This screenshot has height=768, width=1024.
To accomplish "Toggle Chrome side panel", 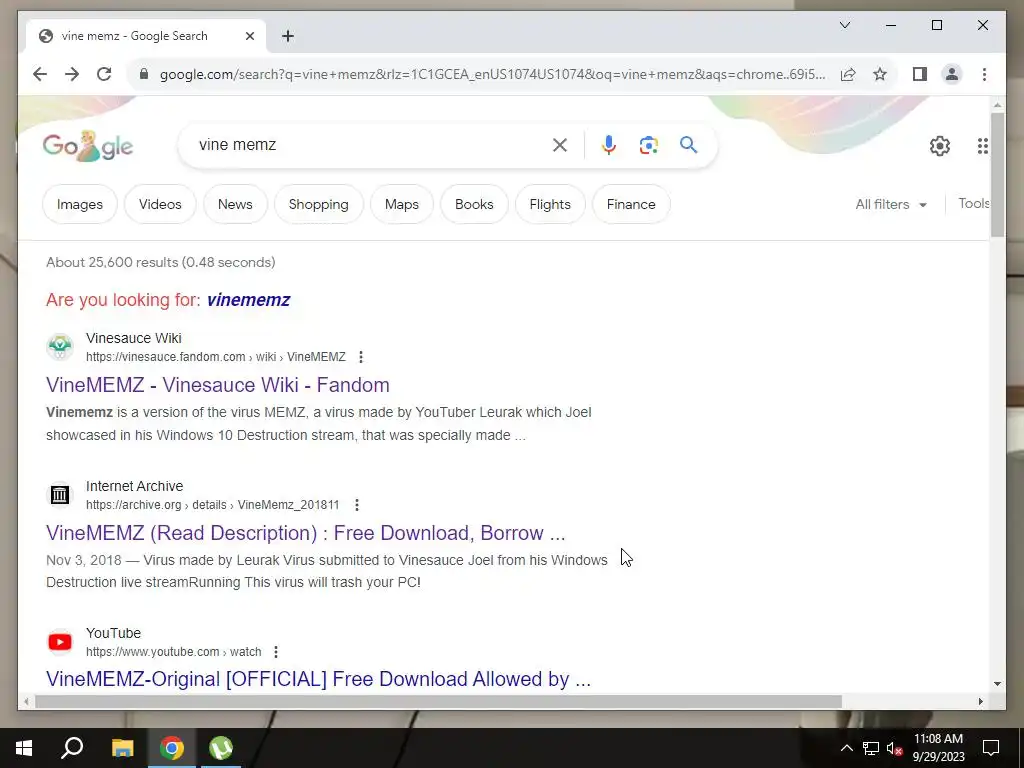I will [920, 74].
